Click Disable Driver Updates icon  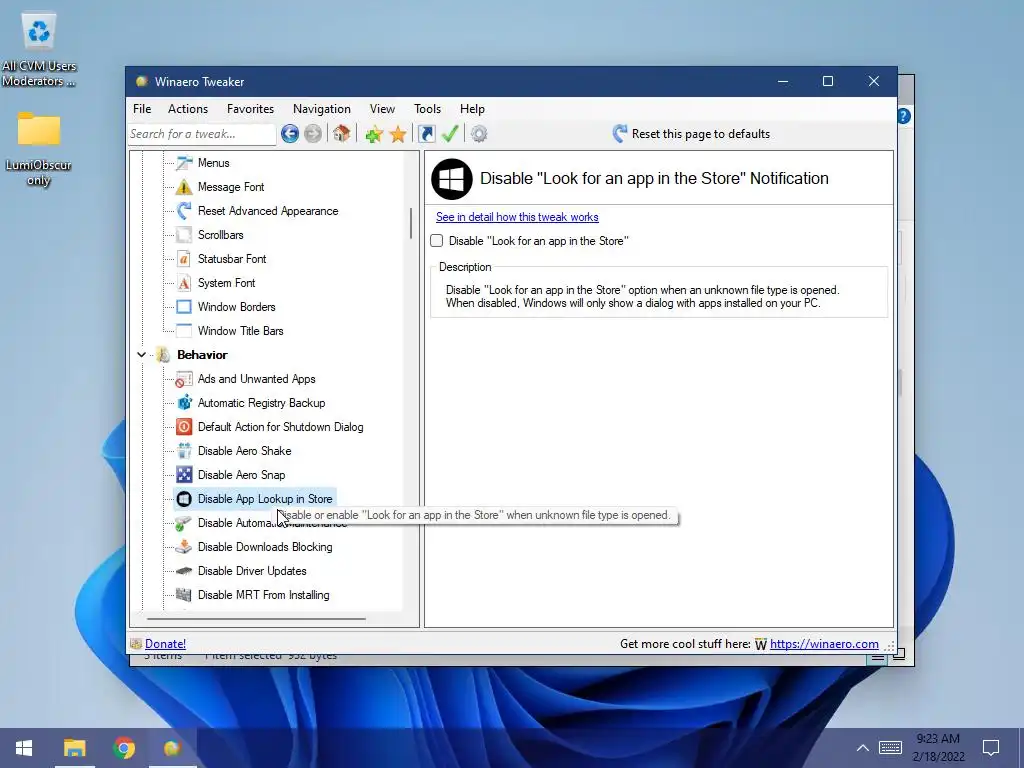[184, 571]
